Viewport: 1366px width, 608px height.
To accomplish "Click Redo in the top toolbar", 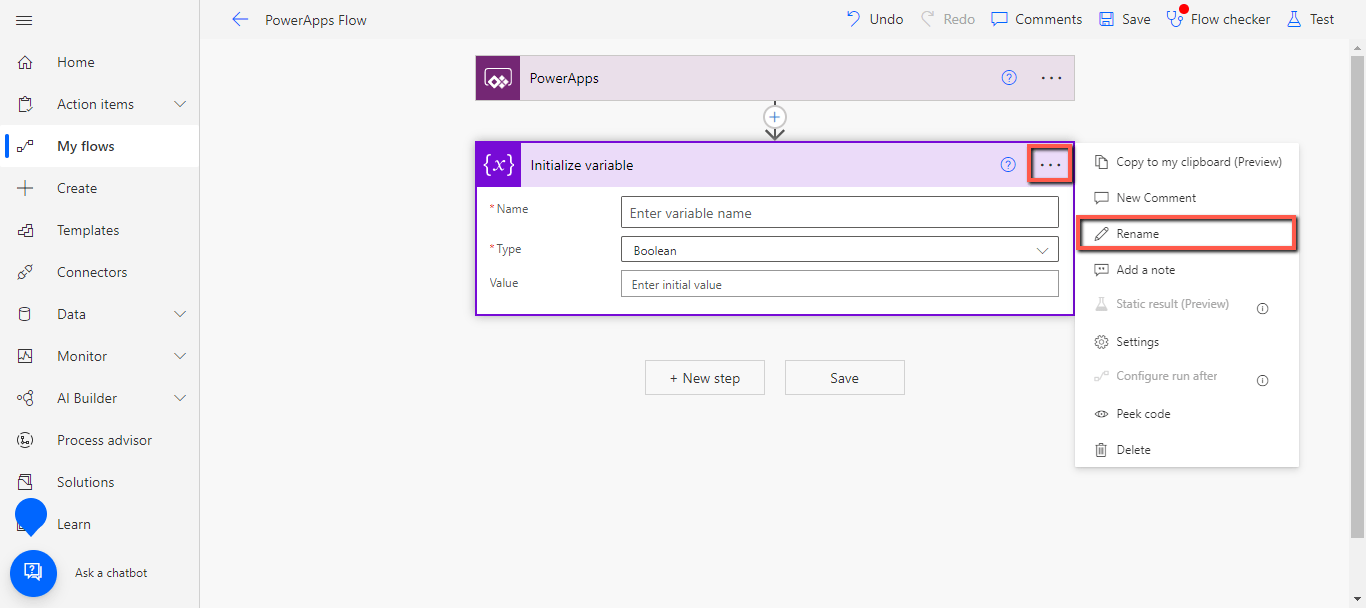I will 947,19.
